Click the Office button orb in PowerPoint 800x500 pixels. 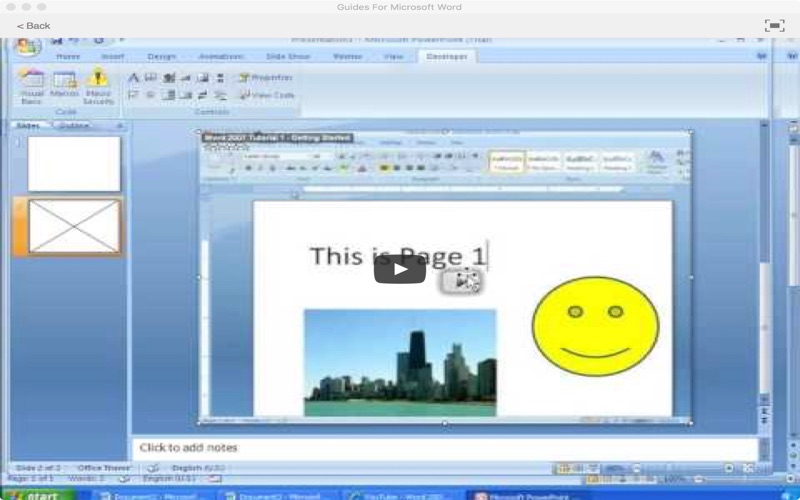(28, 46)
